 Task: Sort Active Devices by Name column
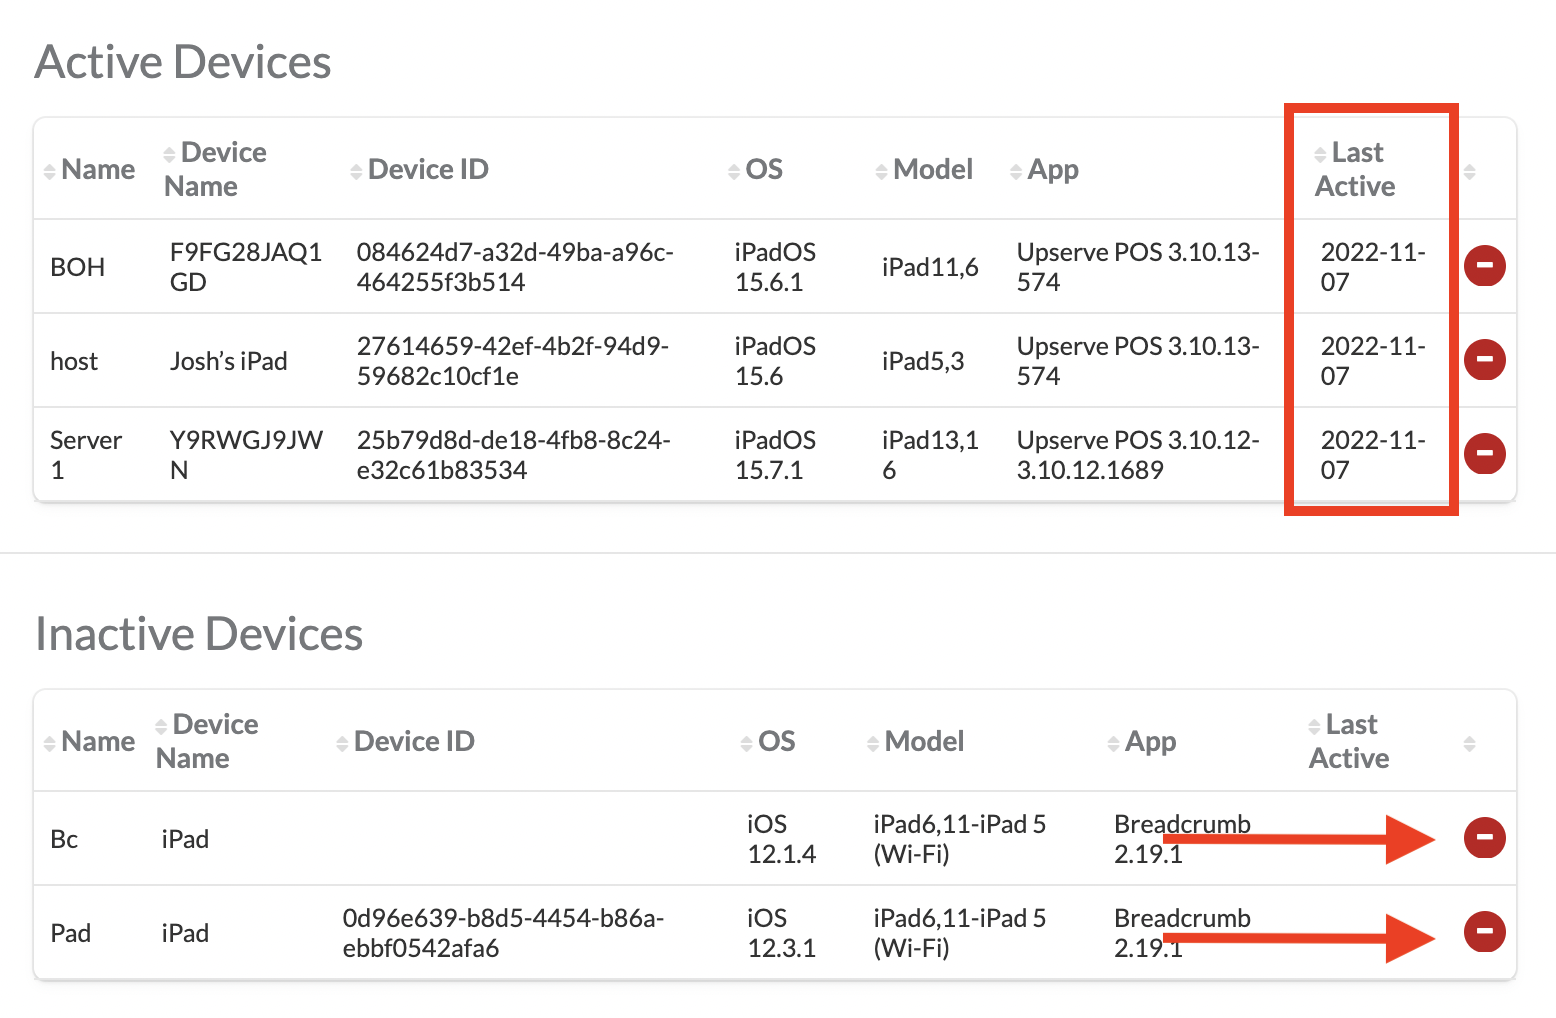[90, 170]
